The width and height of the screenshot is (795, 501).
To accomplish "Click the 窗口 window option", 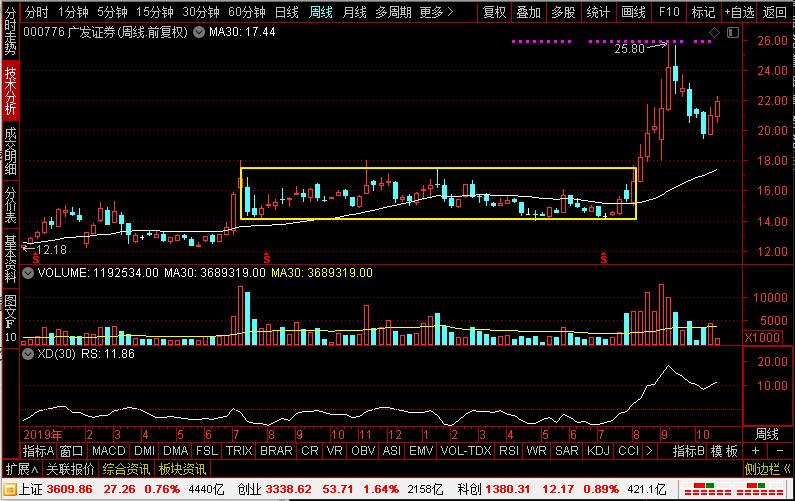I will (71, 451).
